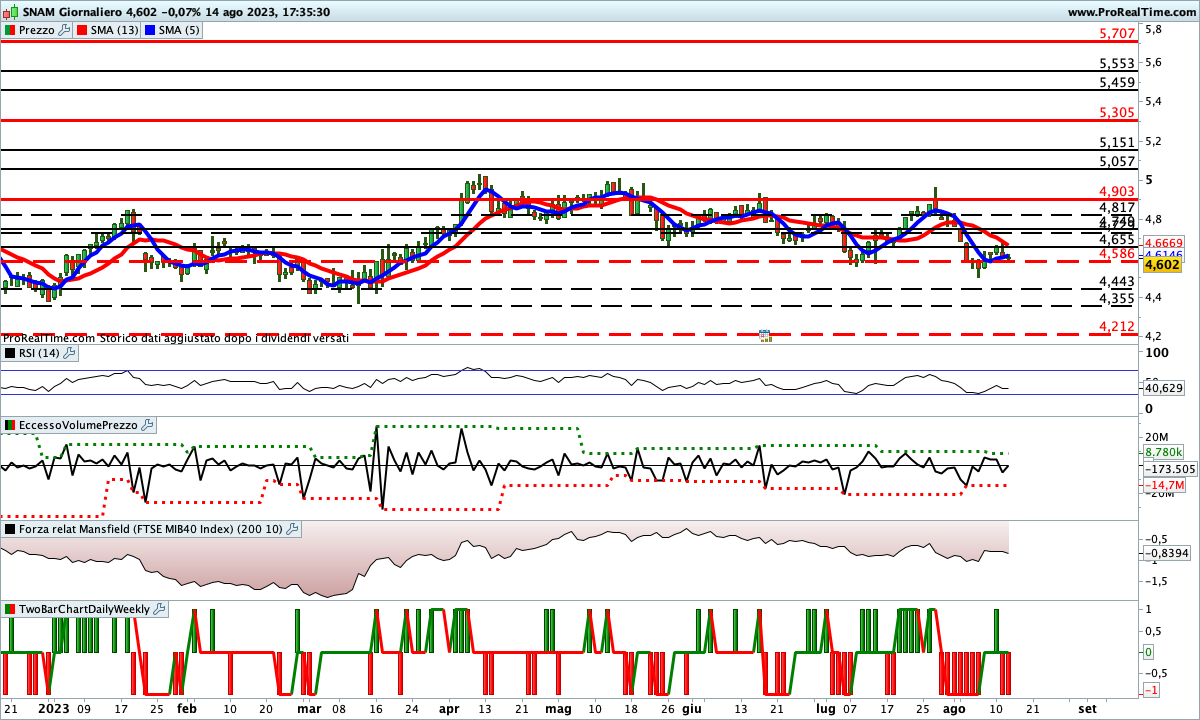Select the Forza relat Mansfield indicator label
1200x720 pixels.
coord(151,529)
